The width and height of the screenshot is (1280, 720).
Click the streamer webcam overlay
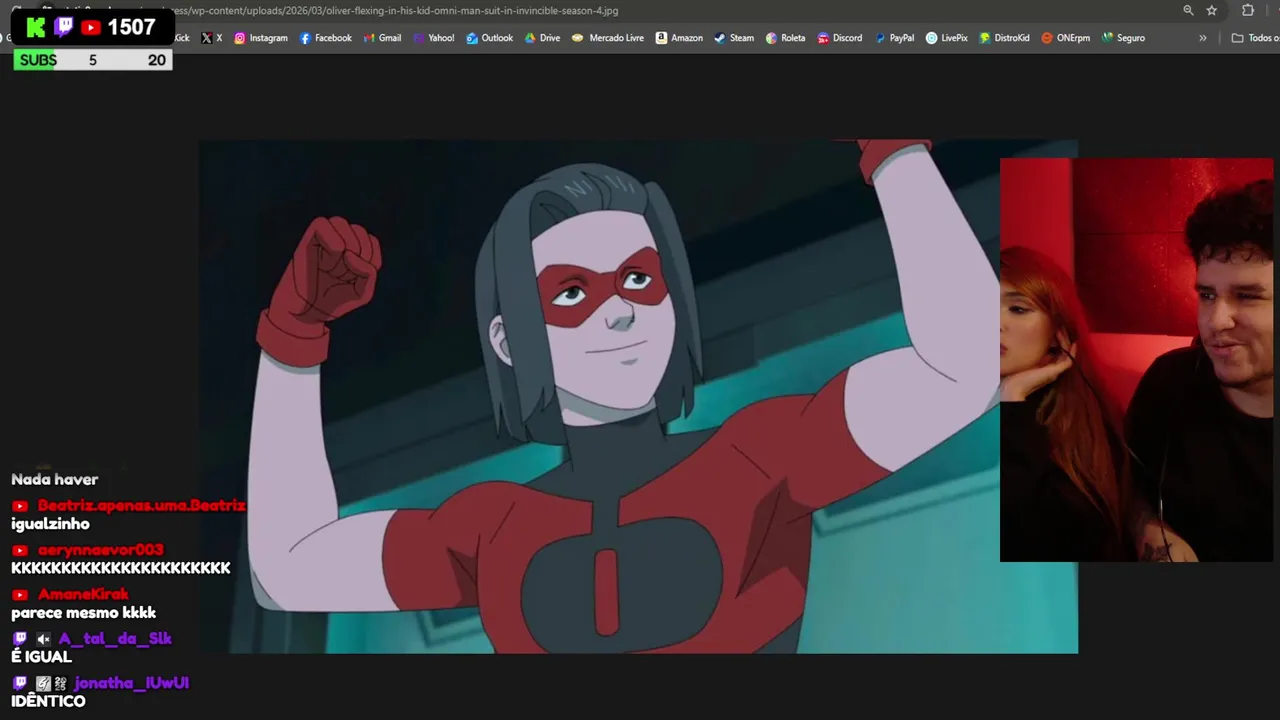coord(1137,360)
